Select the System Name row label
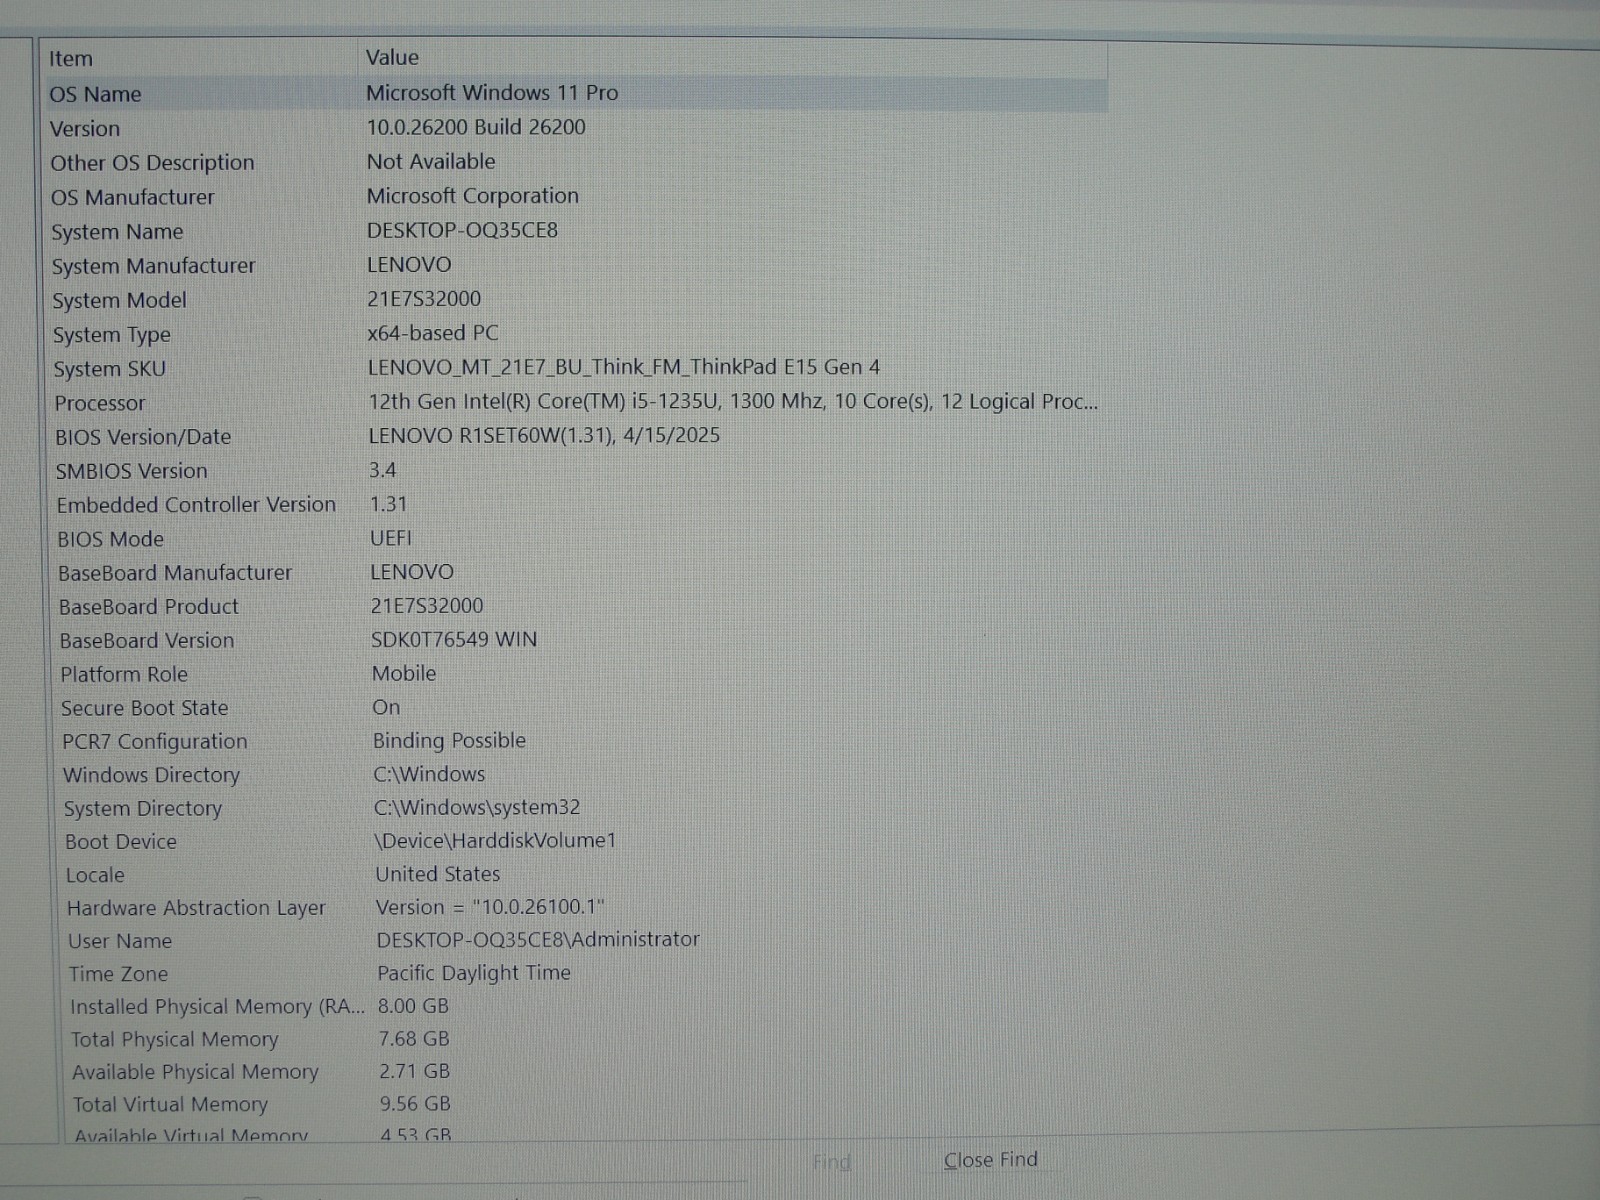The height and width of the screenshot is (1200, 1600). tap(118, 232)
